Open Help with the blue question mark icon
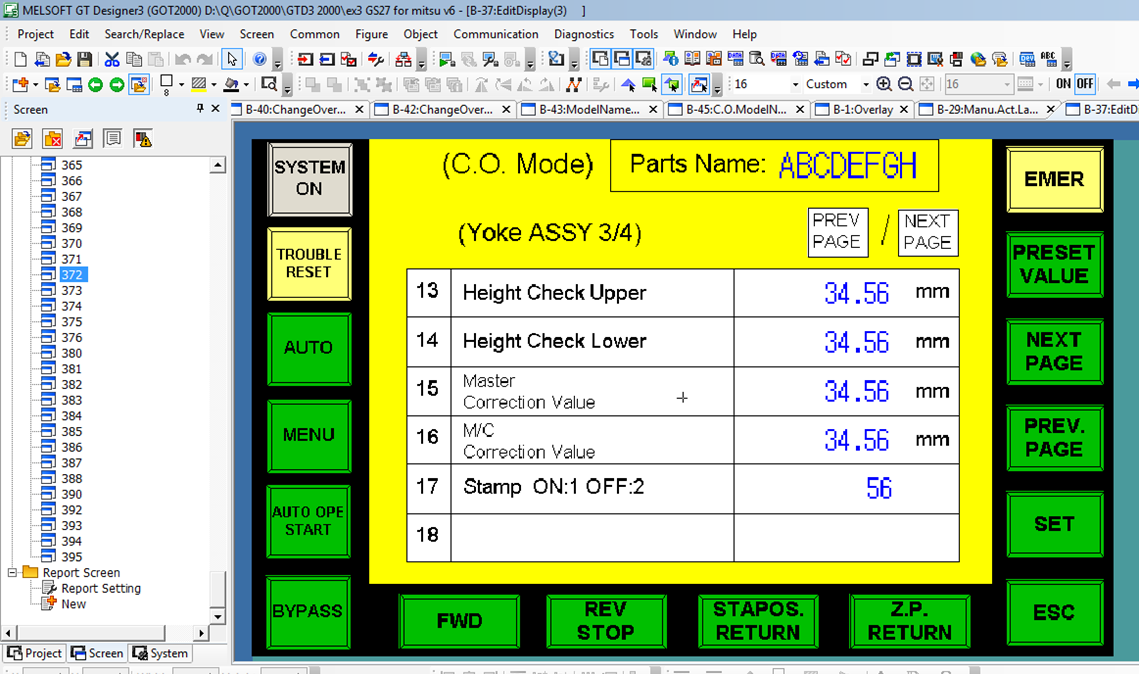 (x=259, y=60)
